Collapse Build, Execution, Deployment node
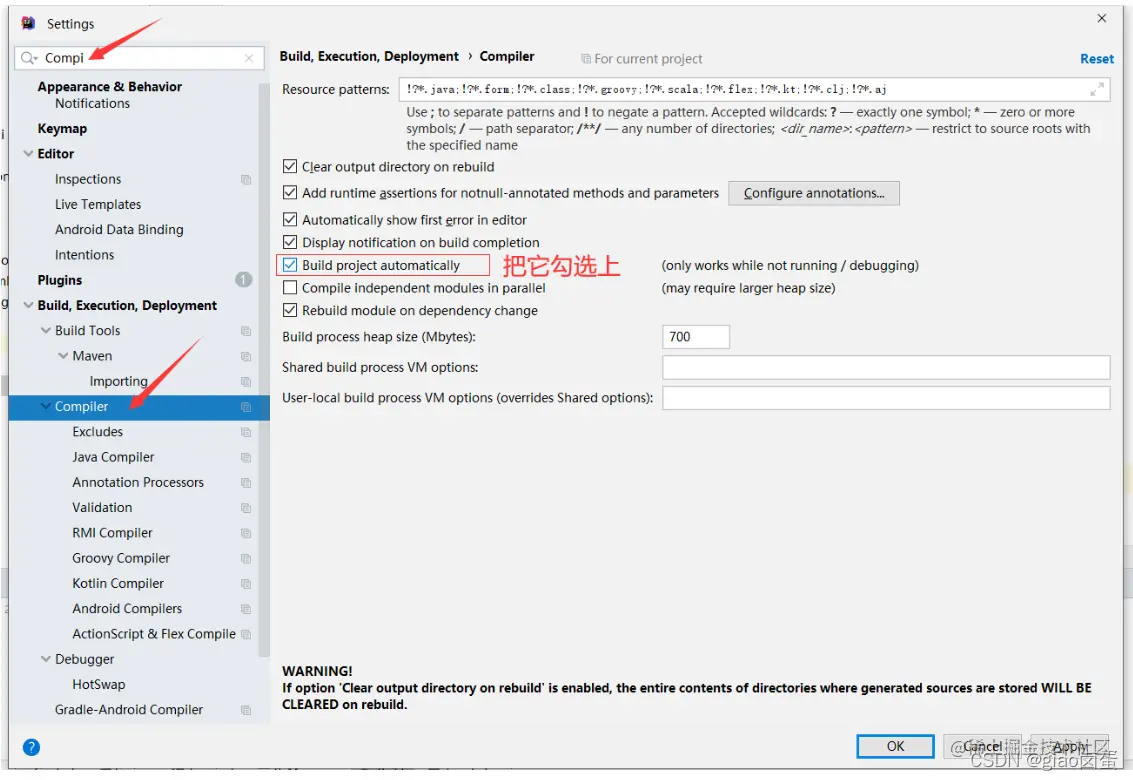 tap(28, 306)
